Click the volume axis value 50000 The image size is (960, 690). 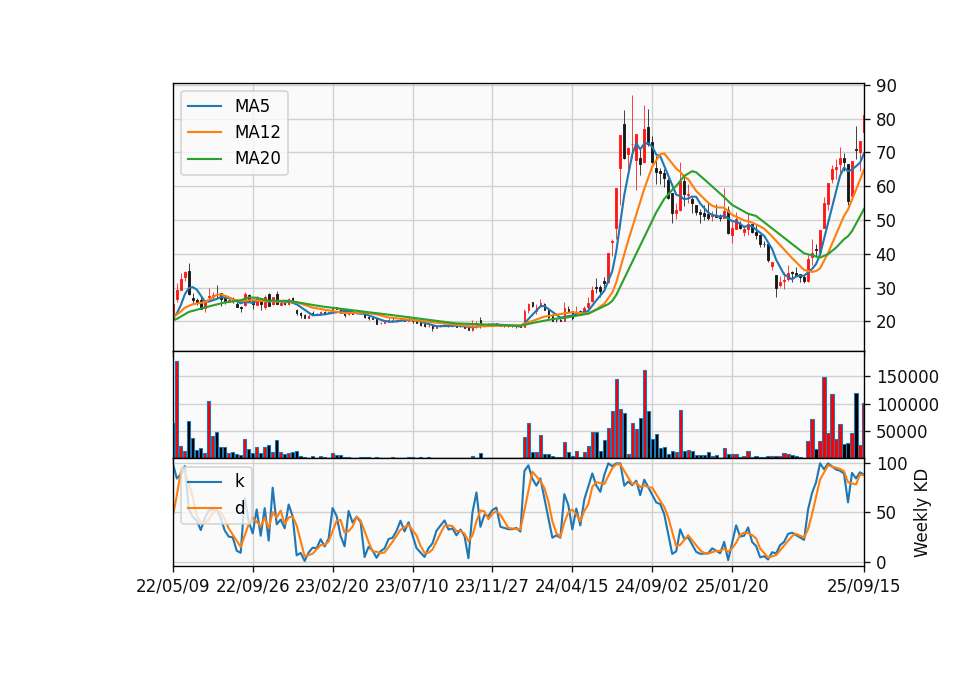(902, 432)
